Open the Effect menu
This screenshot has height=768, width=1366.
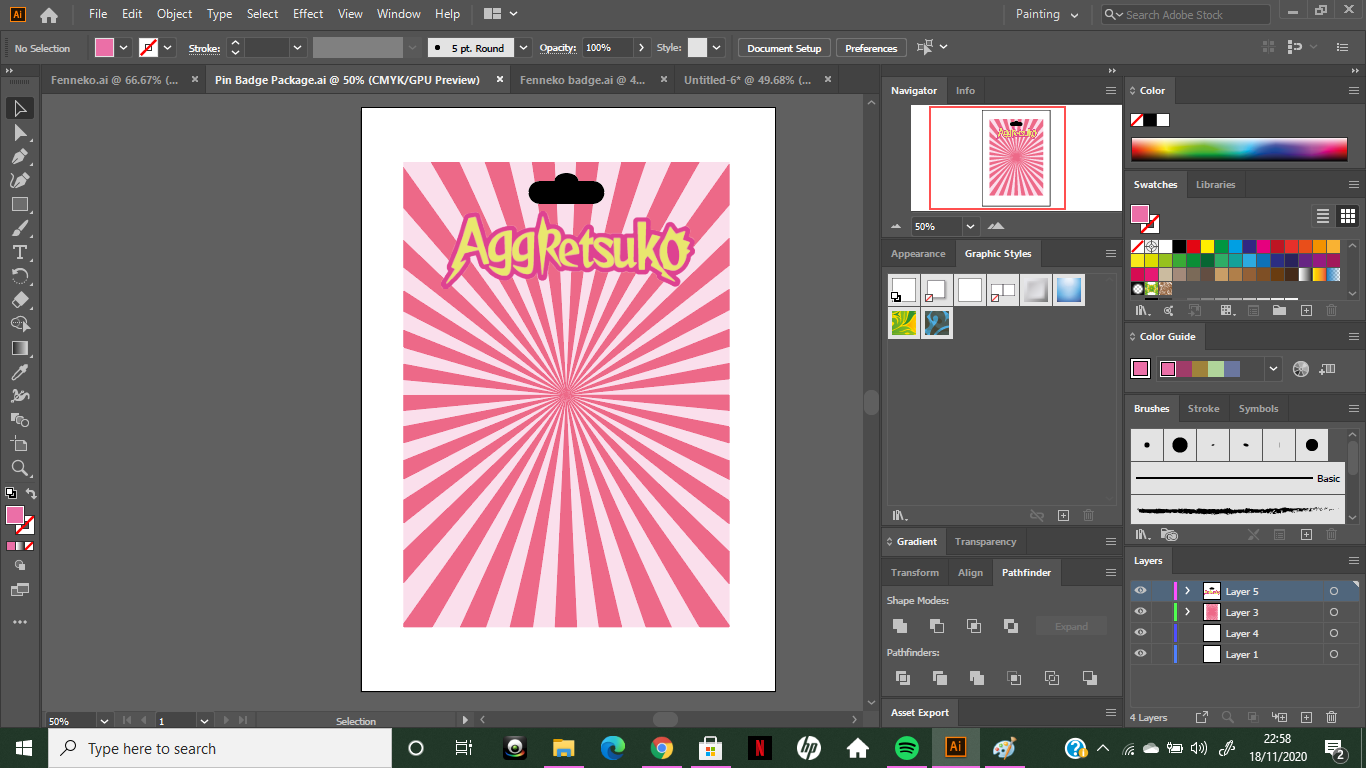[308, 14]
